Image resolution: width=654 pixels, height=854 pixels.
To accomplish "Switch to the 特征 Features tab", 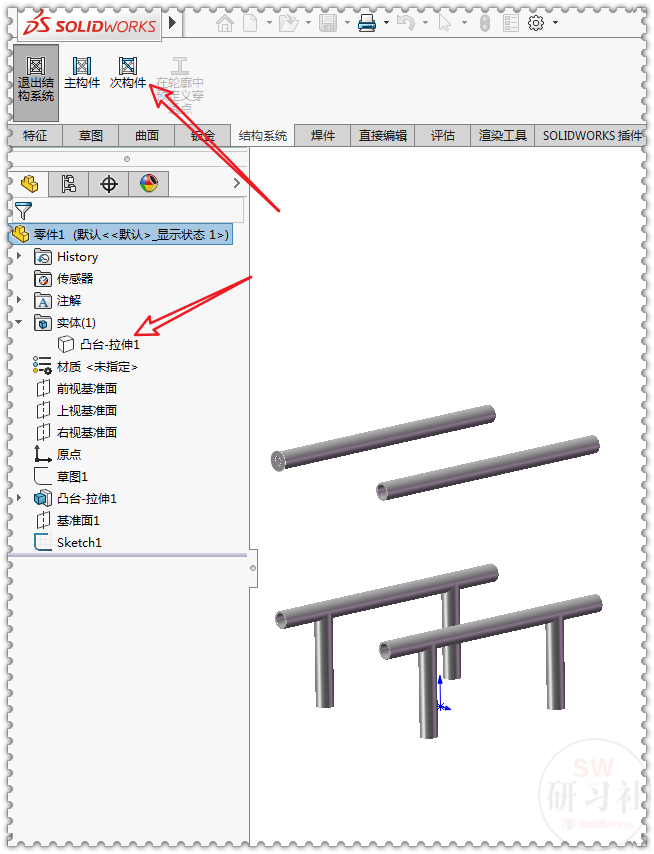I will coord(35,136).
